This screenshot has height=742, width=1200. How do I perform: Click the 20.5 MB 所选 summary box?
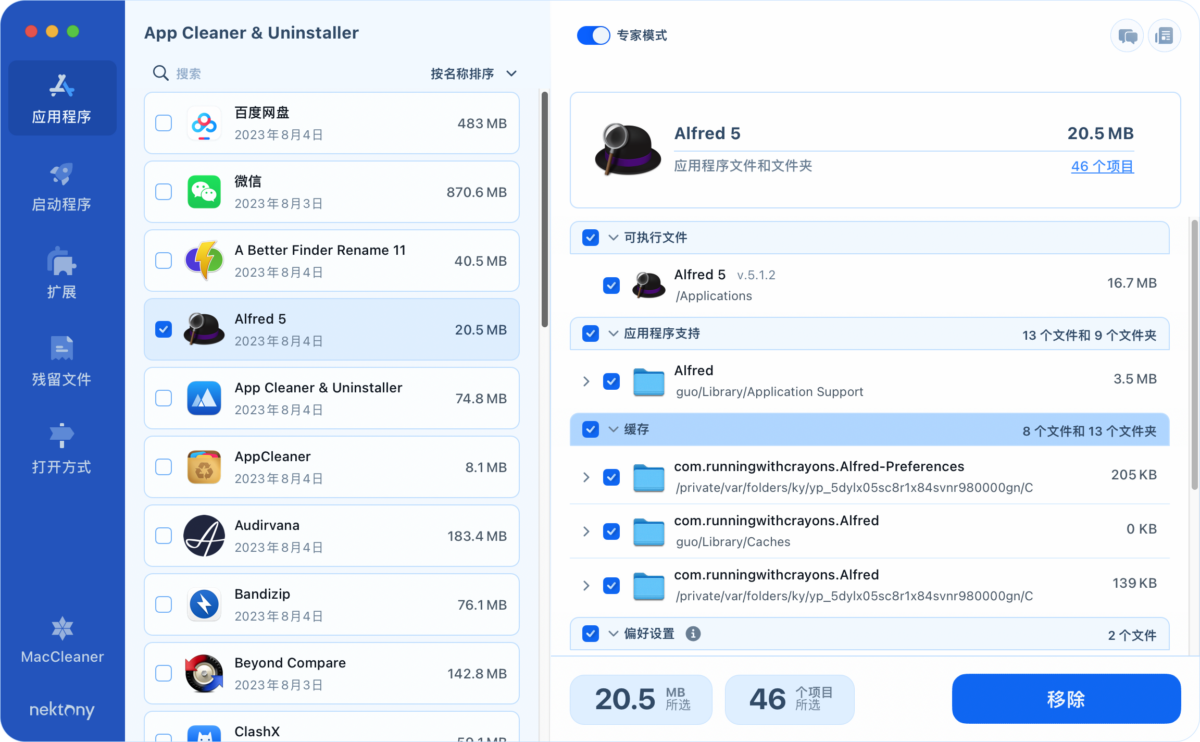click(x=641, y=699)
